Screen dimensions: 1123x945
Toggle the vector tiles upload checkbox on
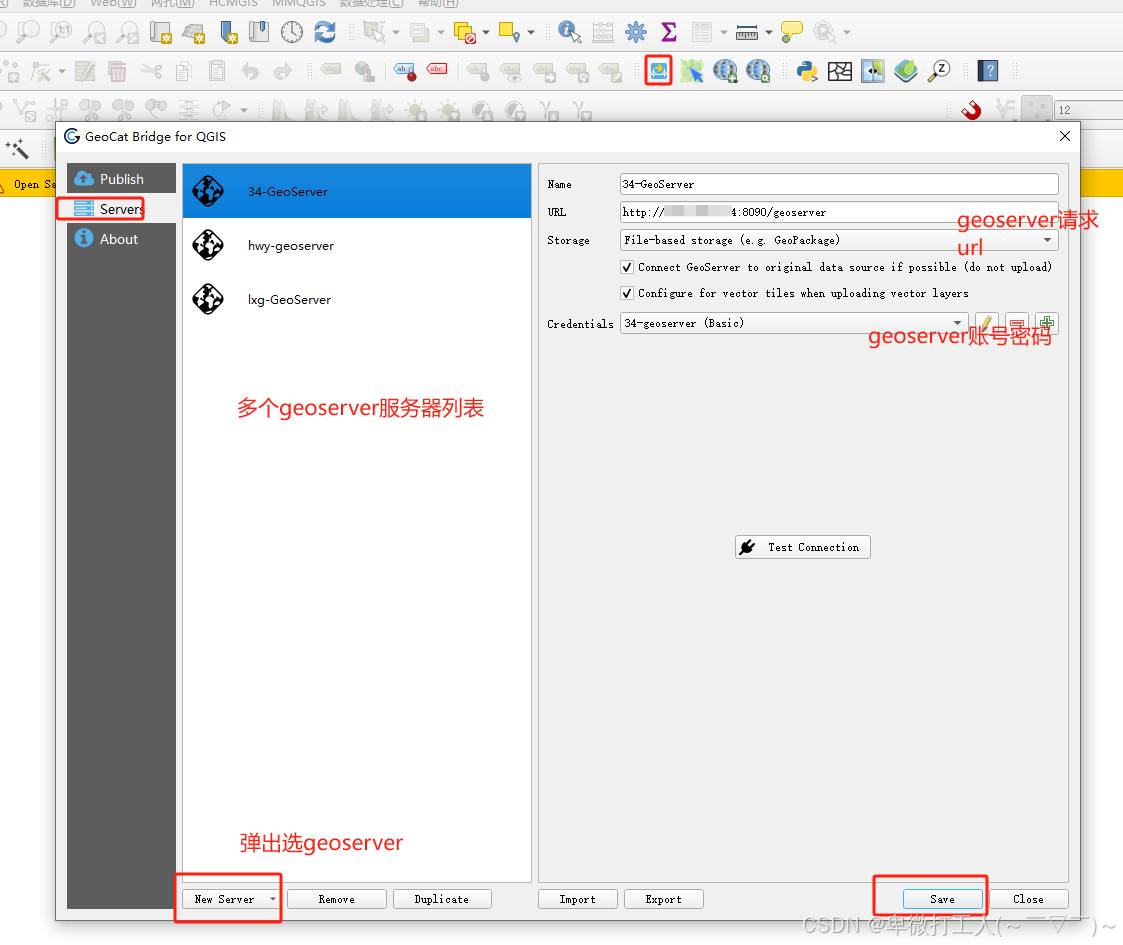(x=627, y=293)
